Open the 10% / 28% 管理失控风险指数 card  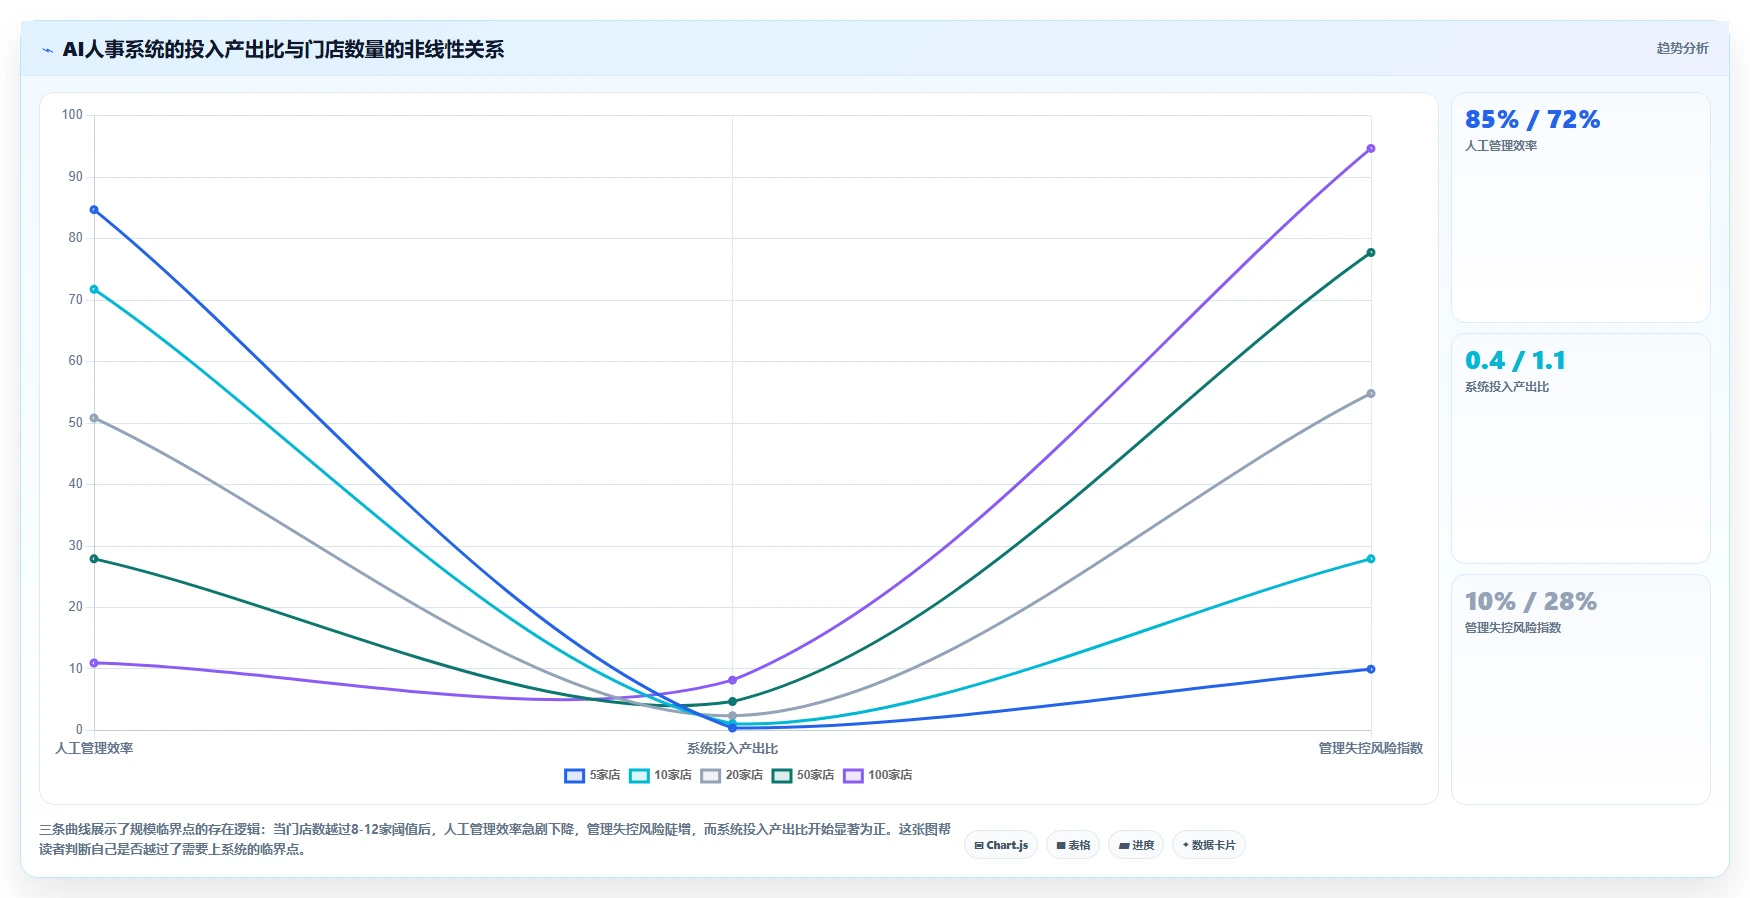(1580, 689)
